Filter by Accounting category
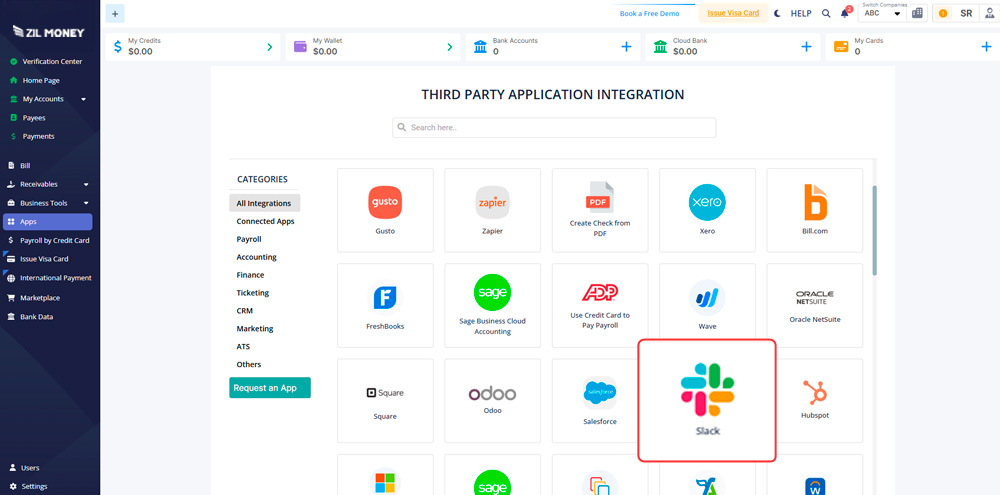This screenshot has height=495, width=1000. pos(256,257)
